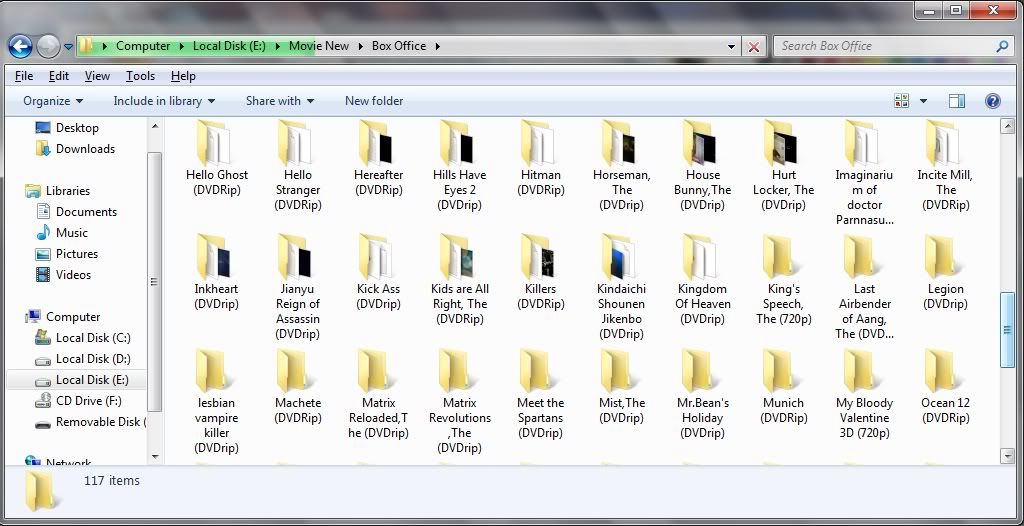Select the Meet the Spartans folder

(541, 394)
